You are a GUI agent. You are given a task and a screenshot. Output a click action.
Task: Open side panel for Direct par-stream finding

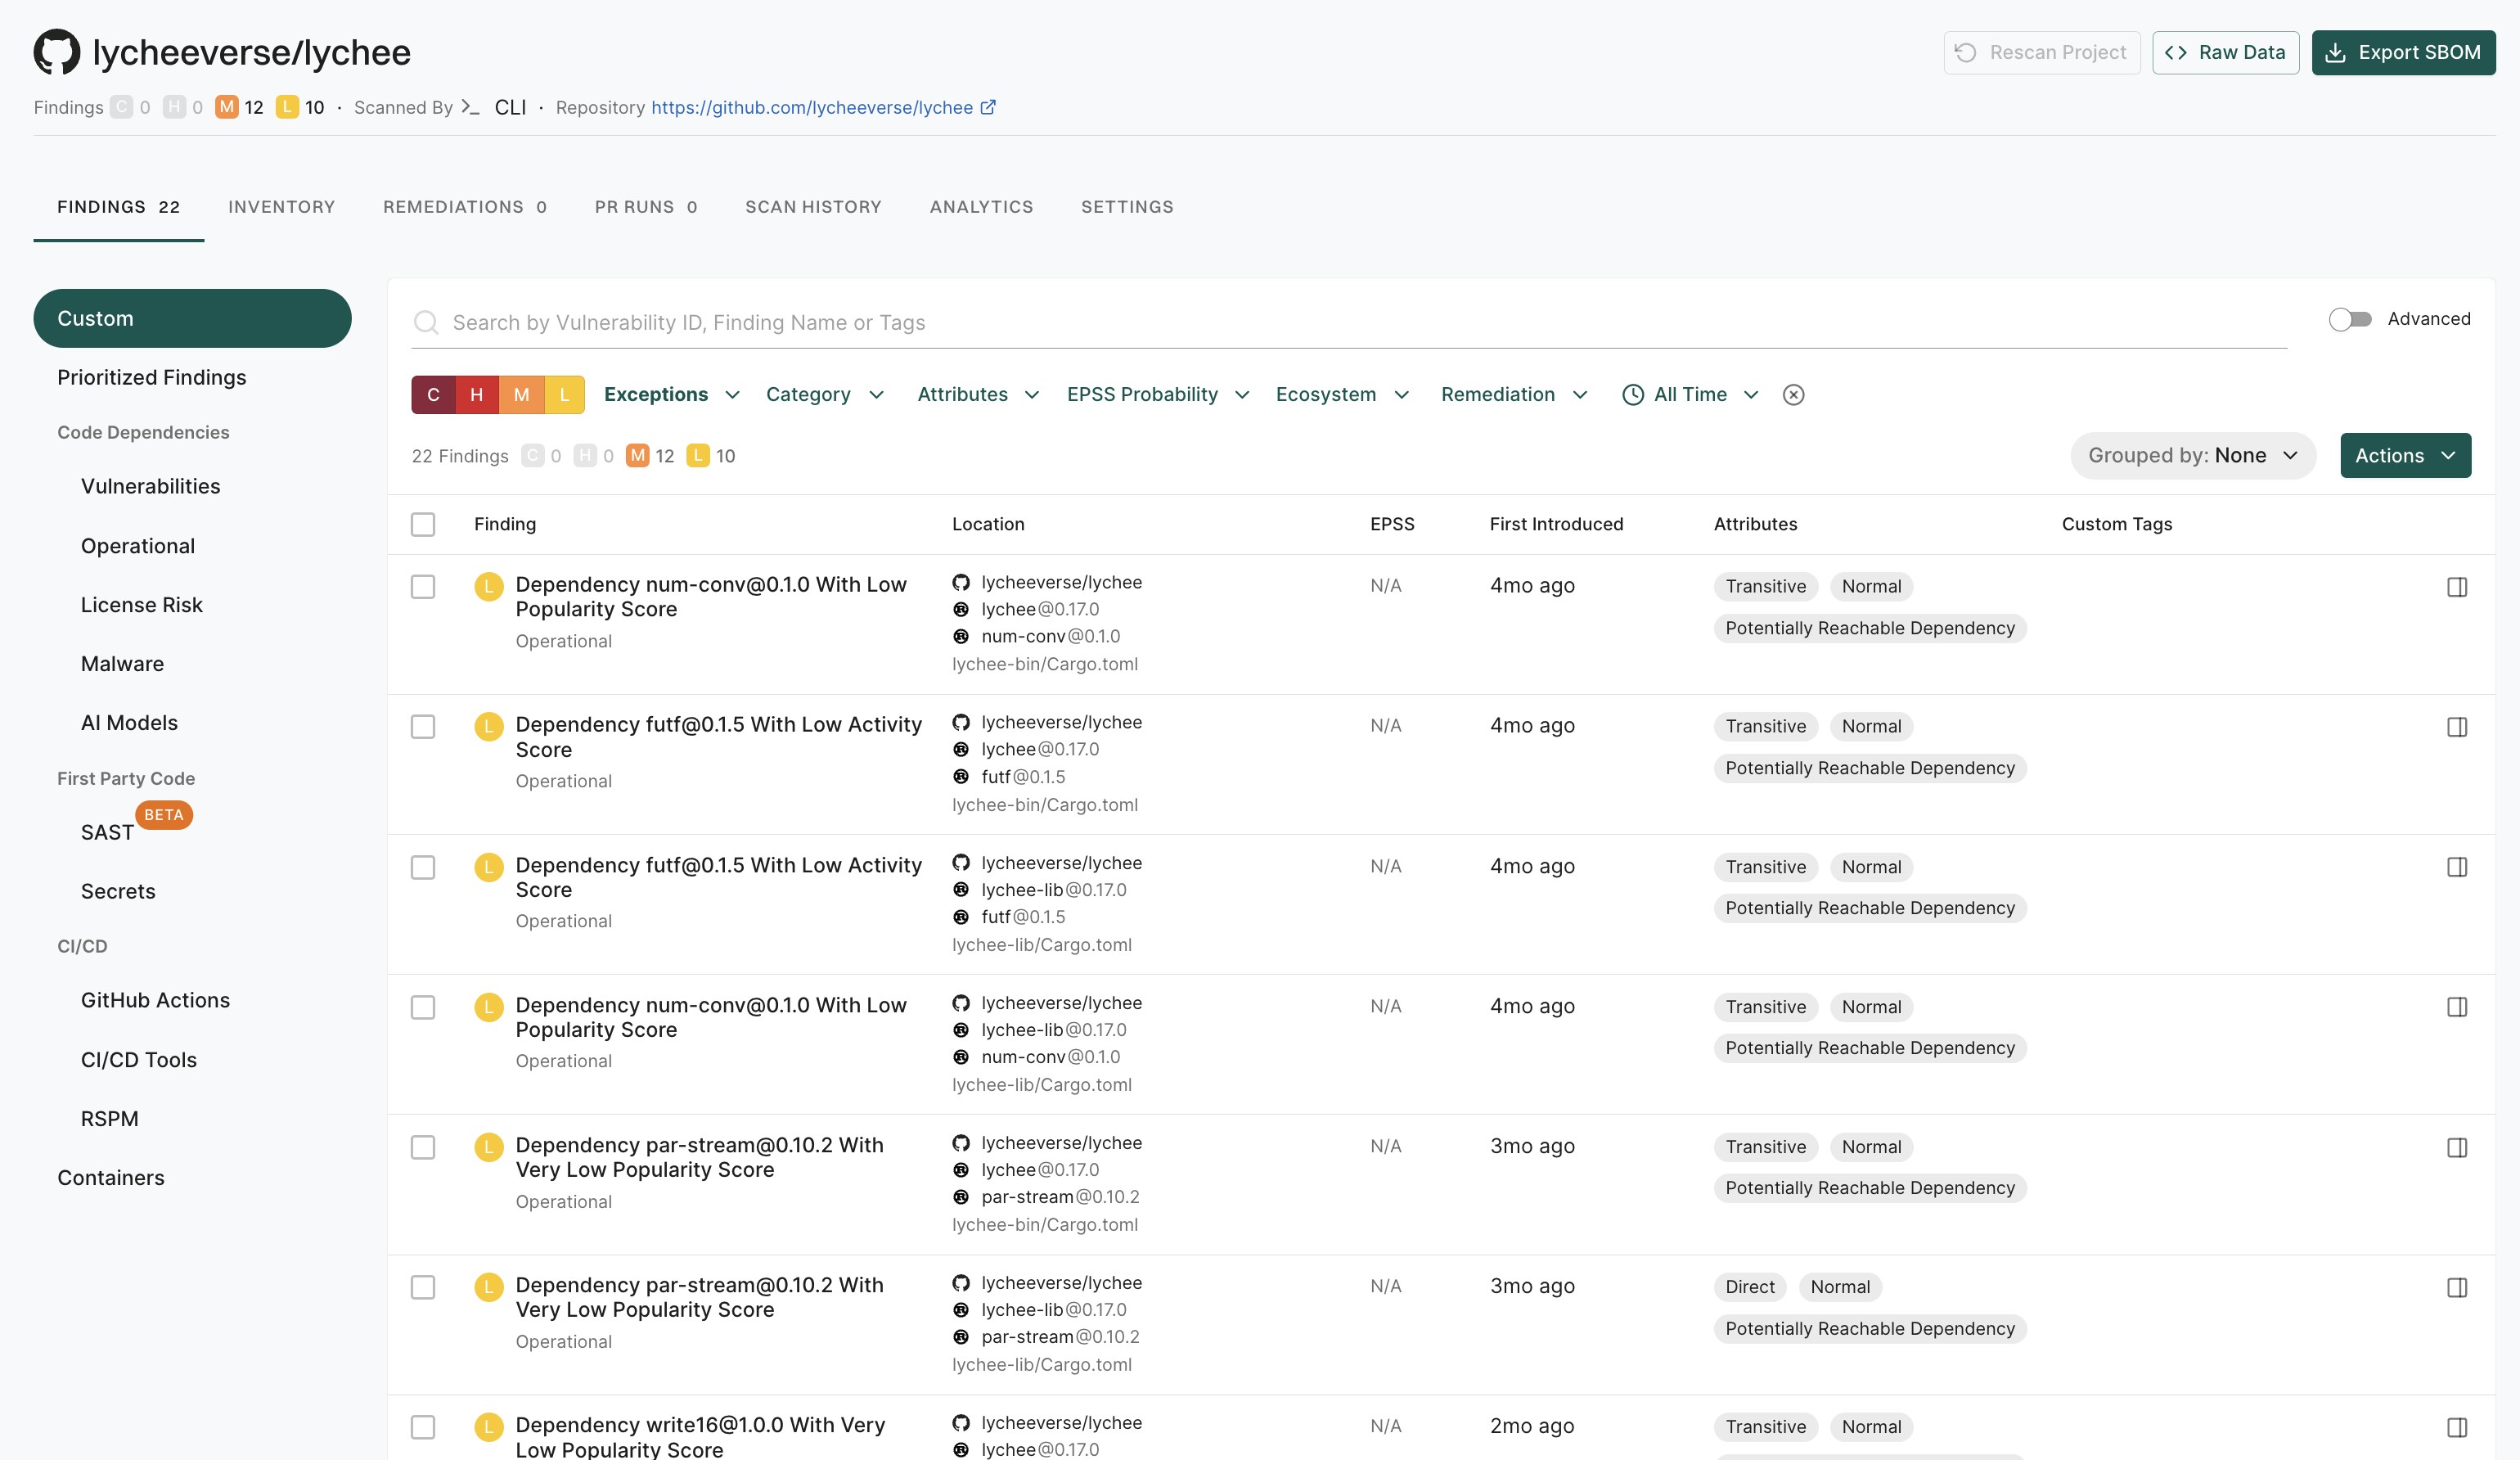[x=2456, y=1287]
